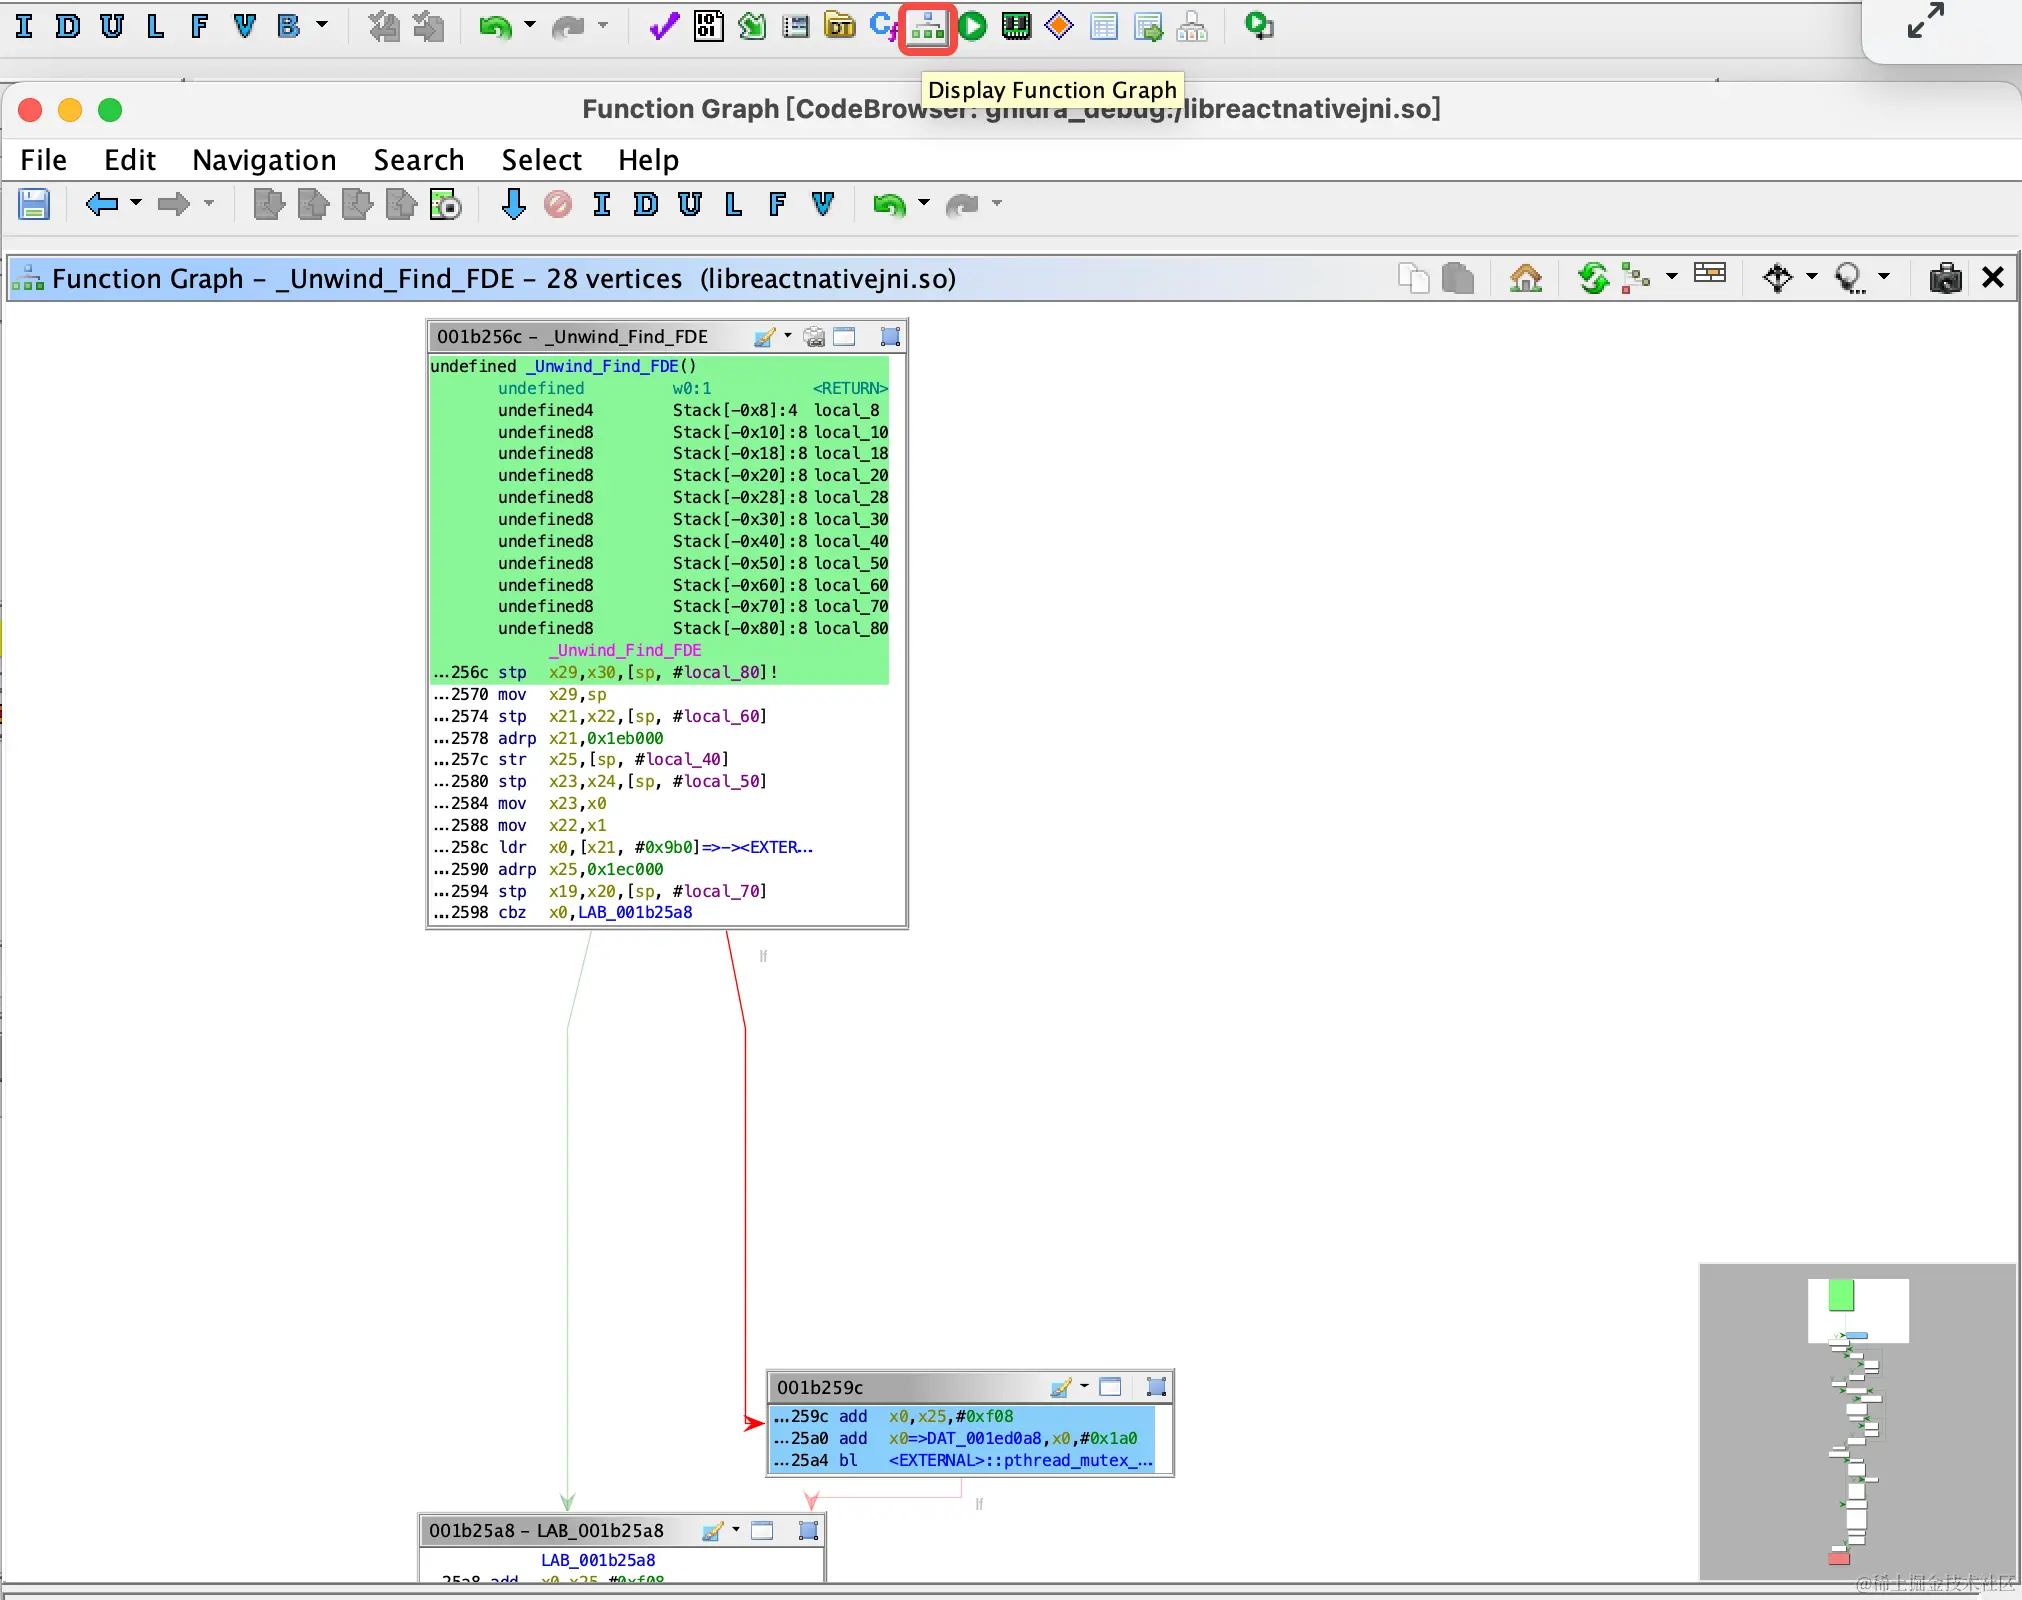
Task: Click the green Undo arrow in top toolbar
Action: (494, 27)
